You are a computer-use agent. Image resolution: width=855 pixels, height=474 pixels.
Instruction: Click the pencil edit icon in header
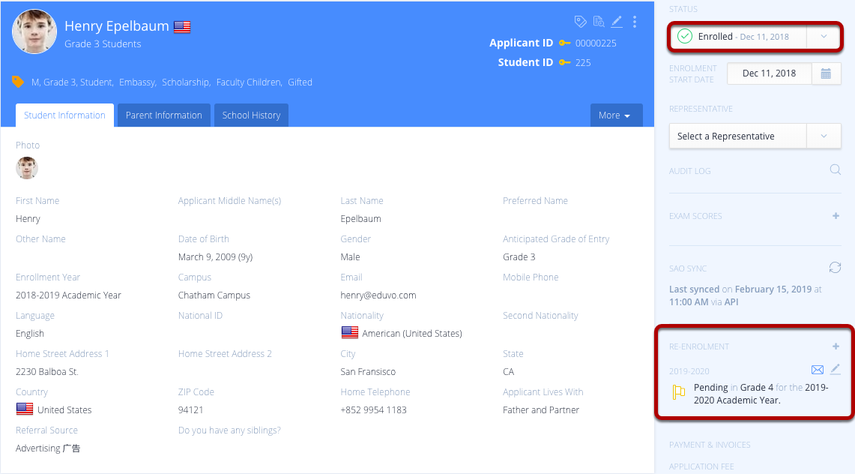[x=616, y=21]
